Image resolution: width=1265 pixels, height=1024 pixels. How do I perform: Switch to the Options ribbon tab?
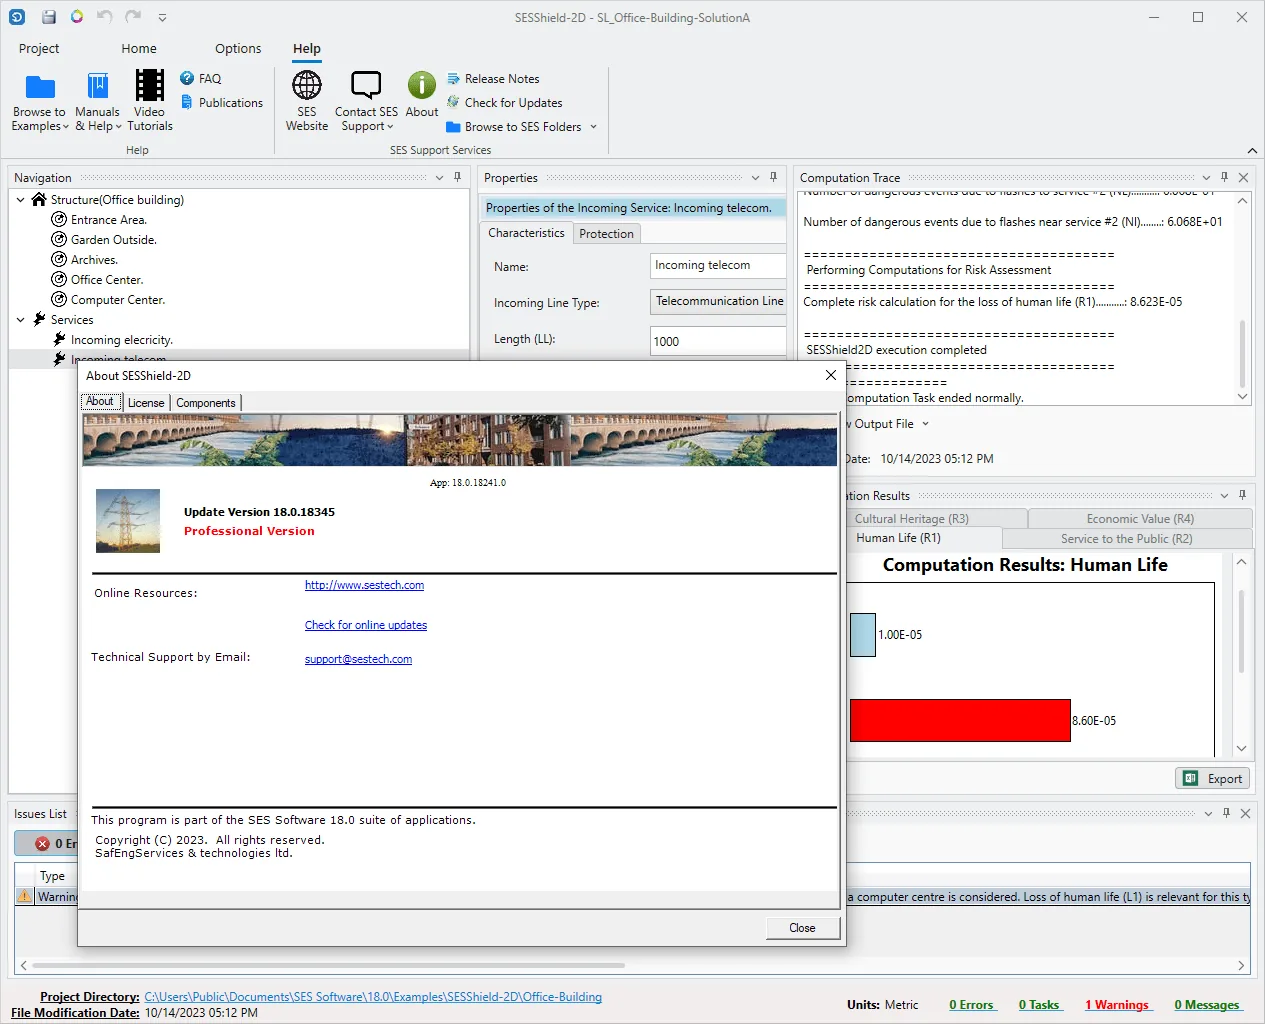pyautogui.click(x=238, y=48)
